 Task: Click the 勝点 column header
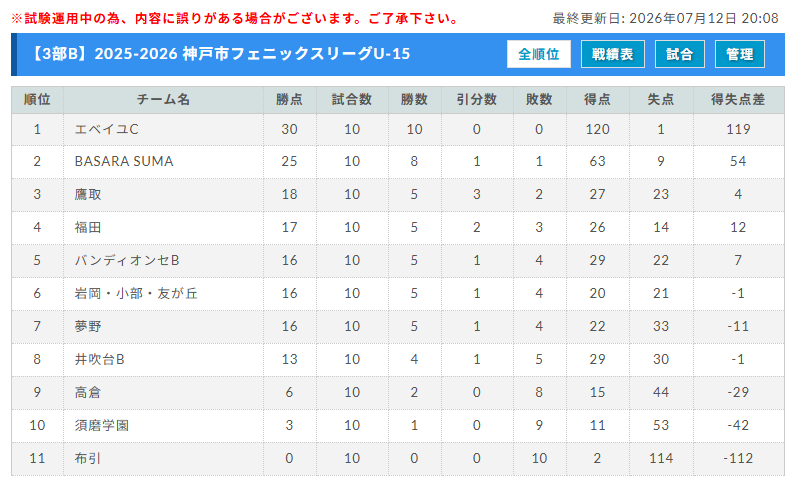[x=289, y=100]
